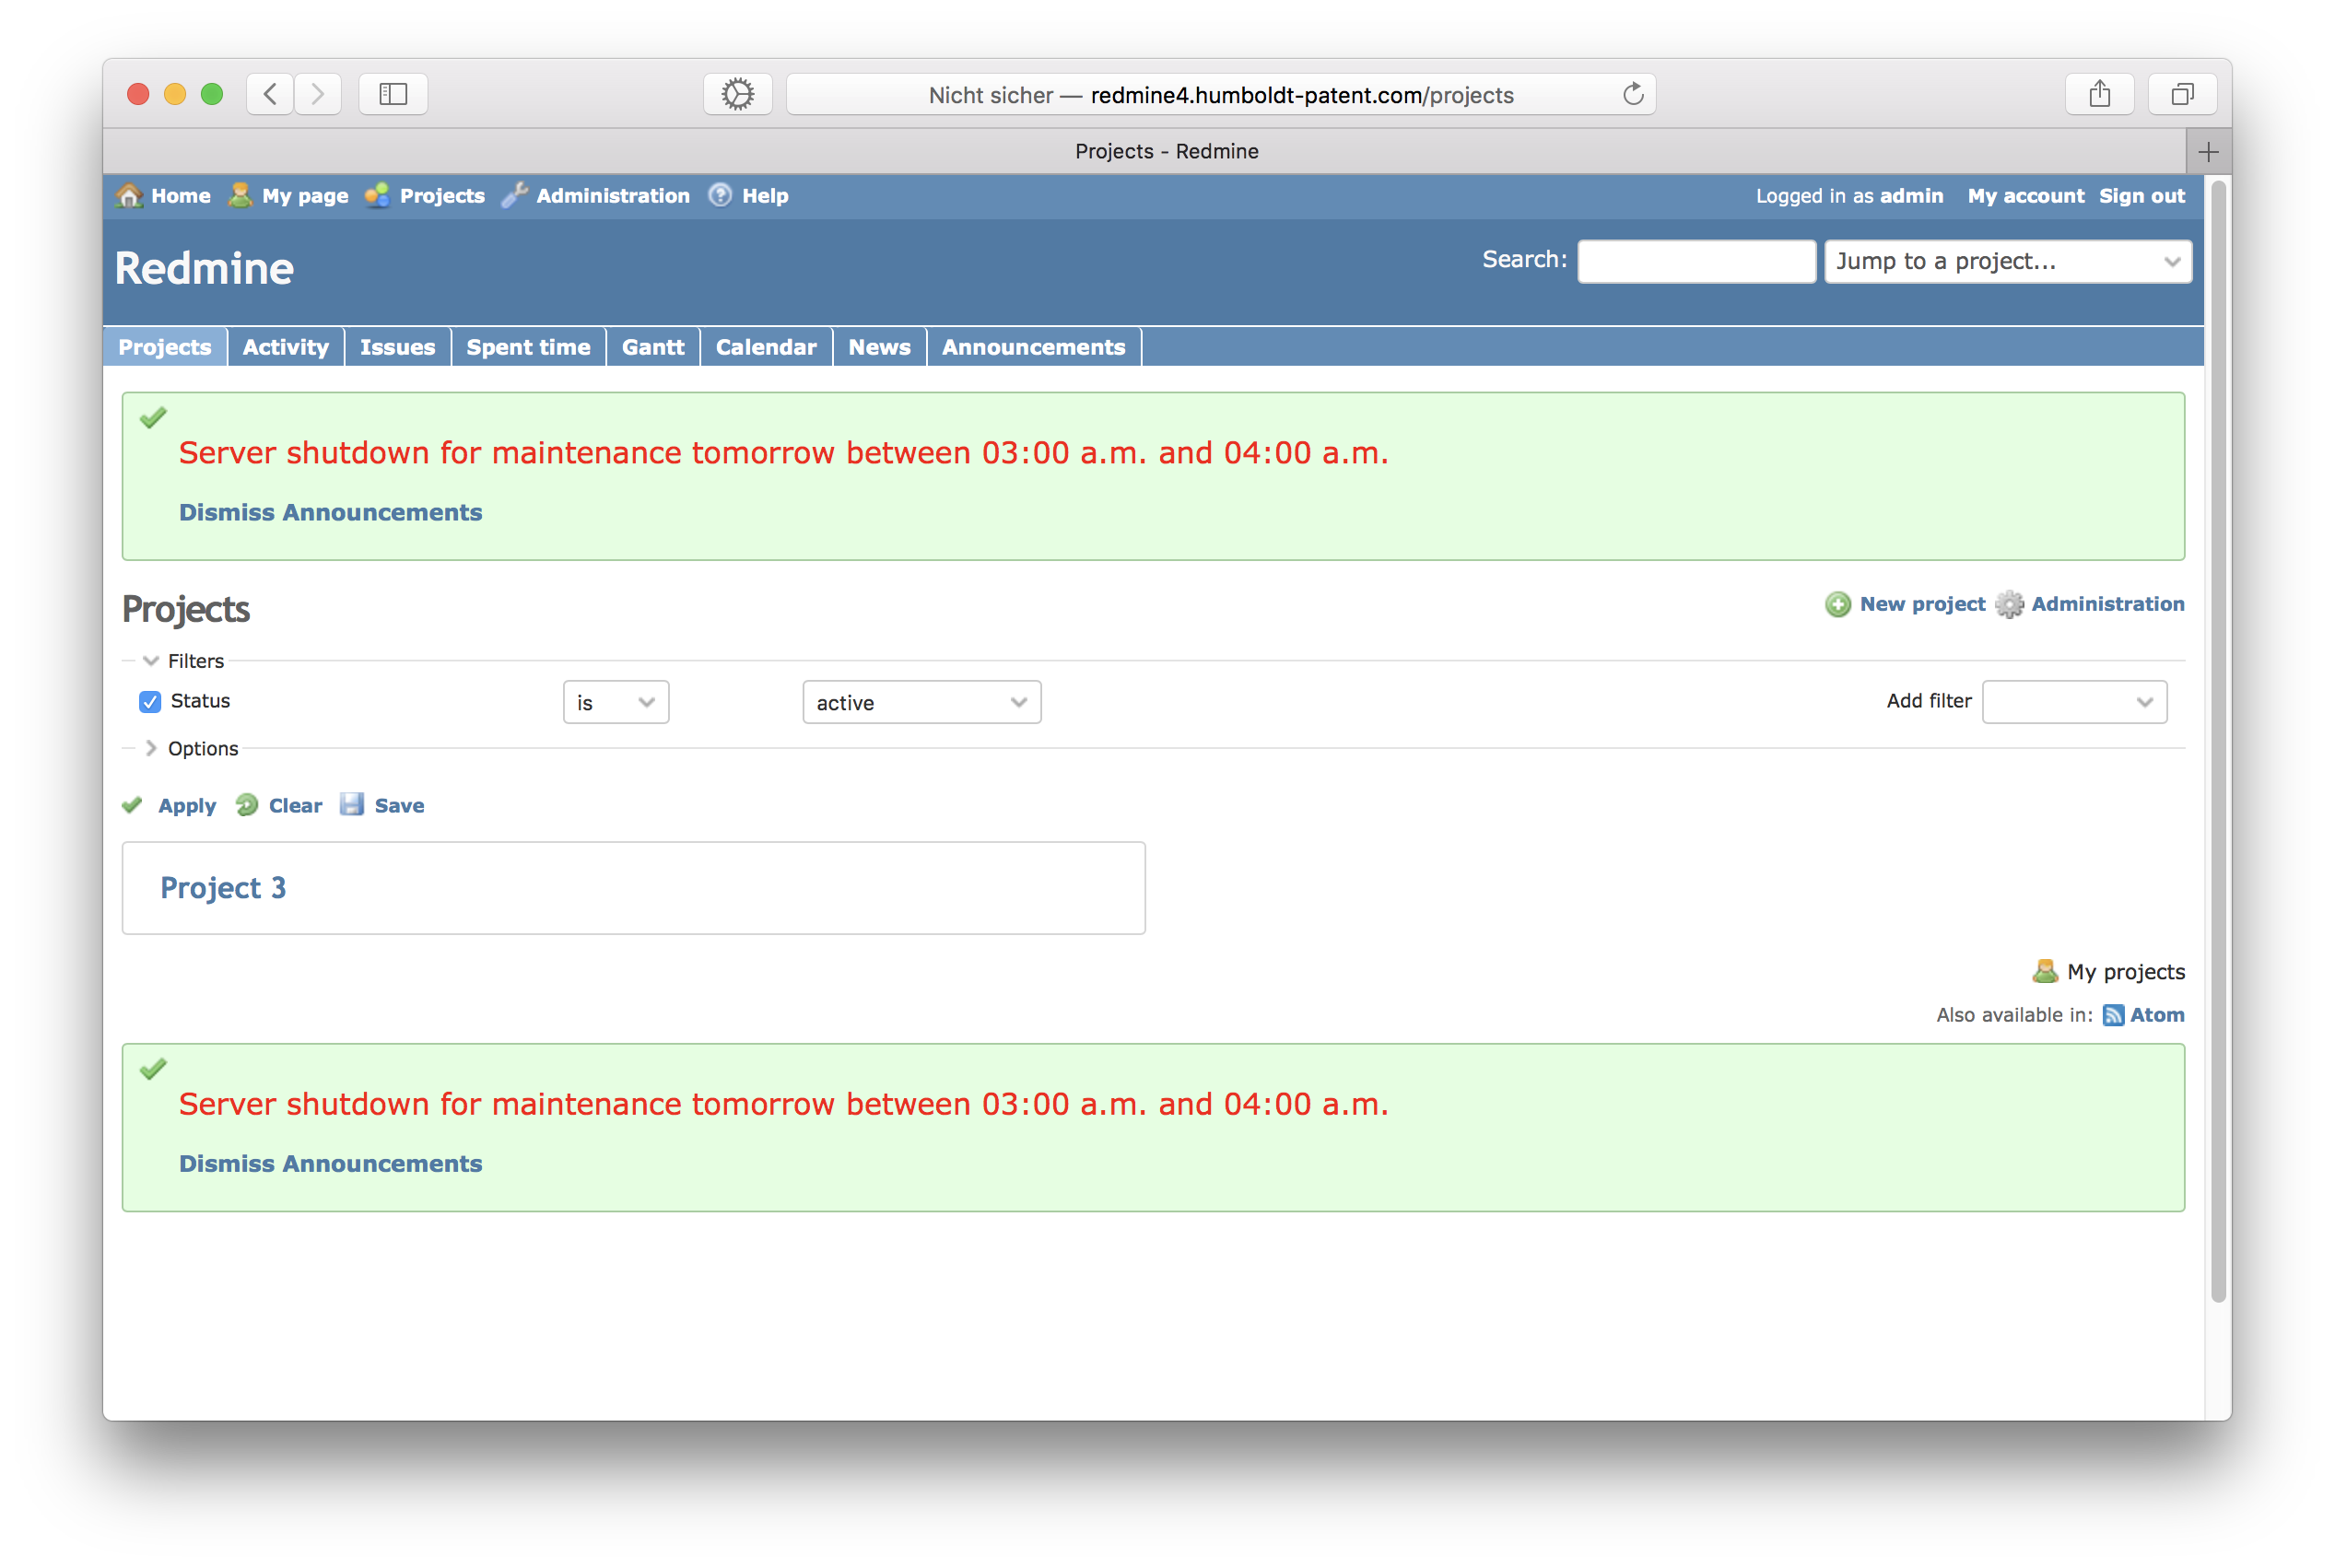
Task: Go back with Safari back arrow
Action: (x=270, y=94)
